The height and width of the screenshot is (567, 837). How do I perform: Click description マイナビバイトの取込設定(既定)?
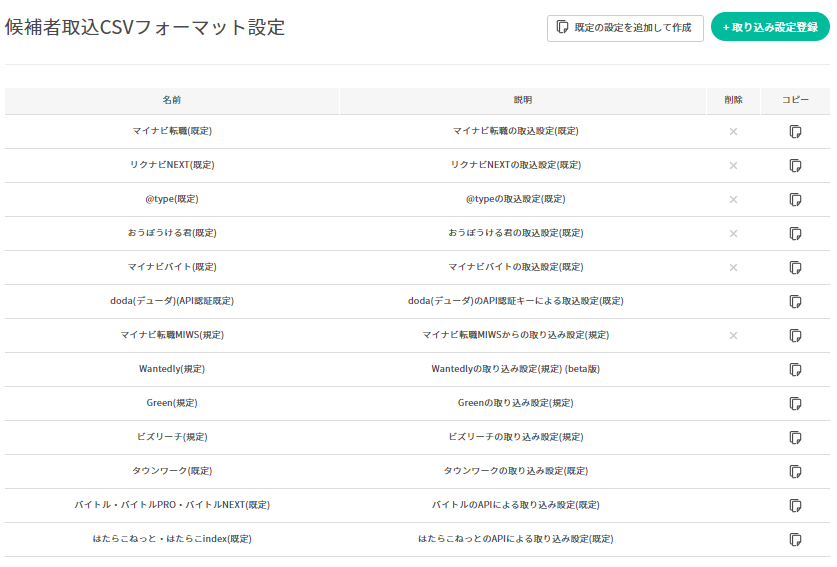pyautogui.click(x=516, y=267)
